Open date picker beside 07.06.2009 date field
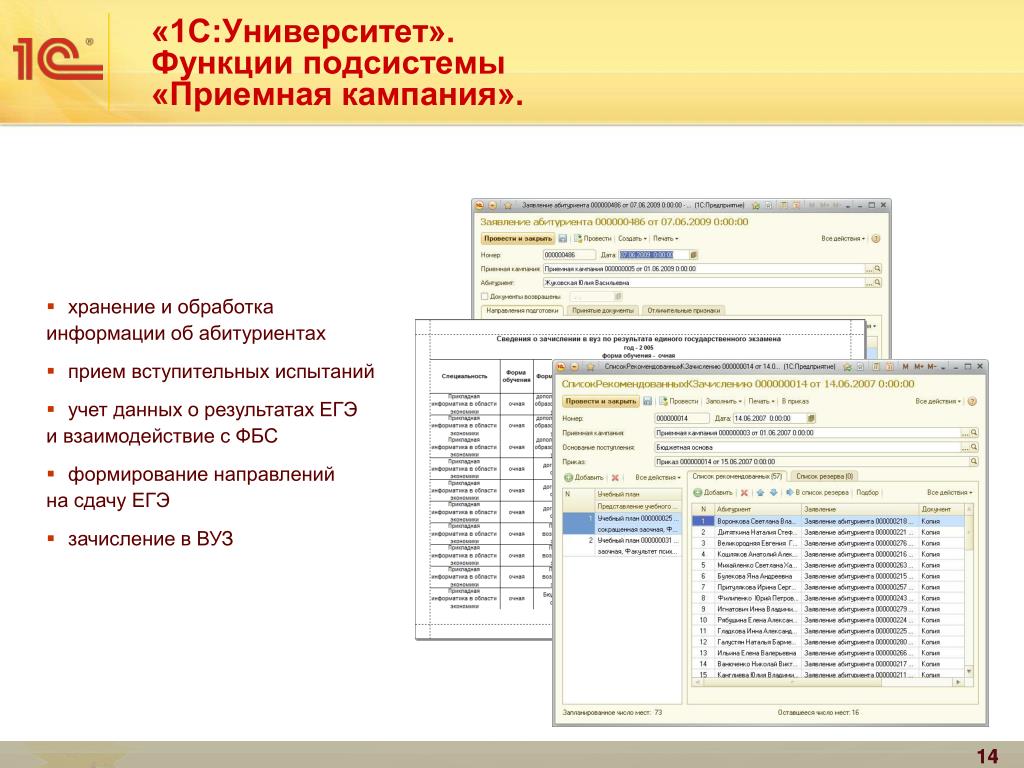 694,255
